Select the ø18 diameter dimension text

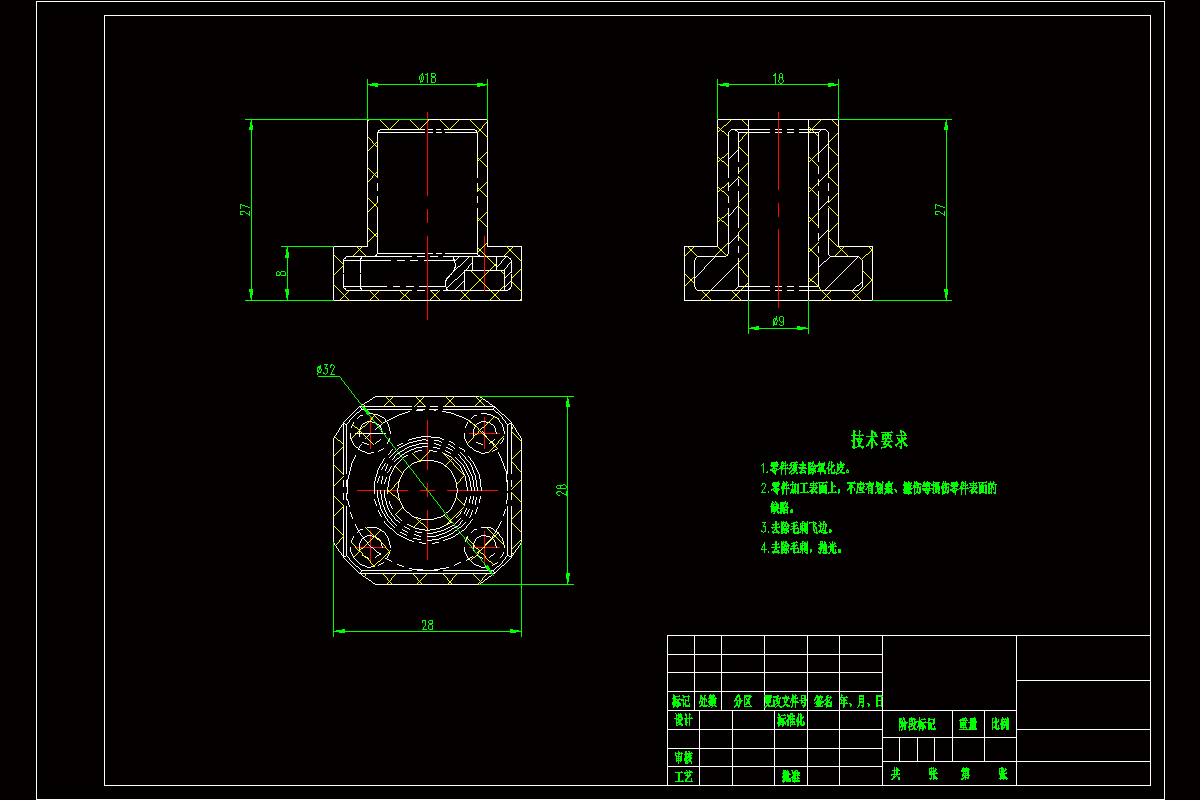click(427, 78)
